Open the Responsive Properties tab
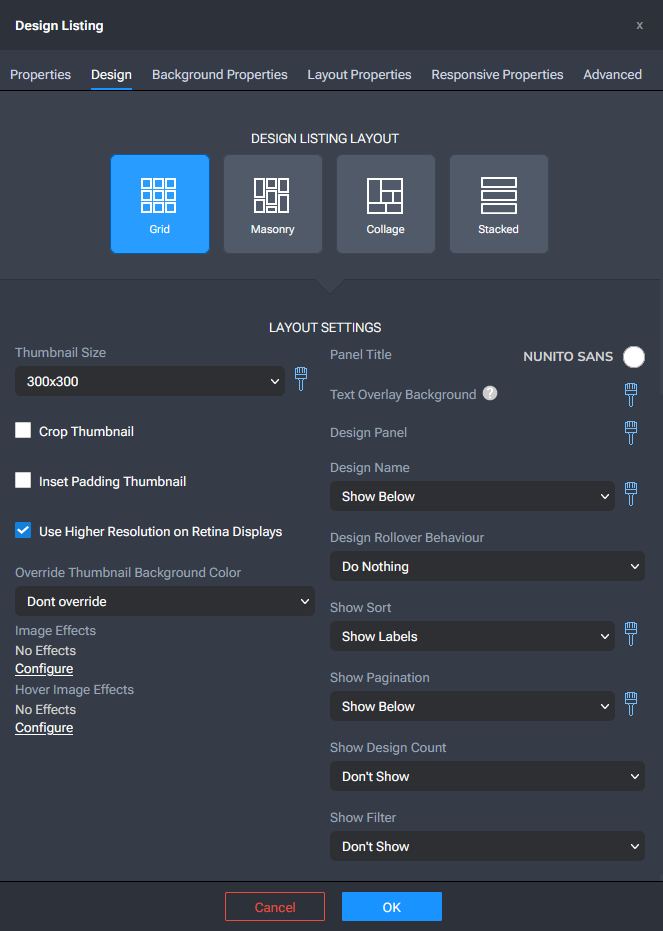Image resolution: width=663 pixels, height=931 pixels. click(x=497, y=74)
